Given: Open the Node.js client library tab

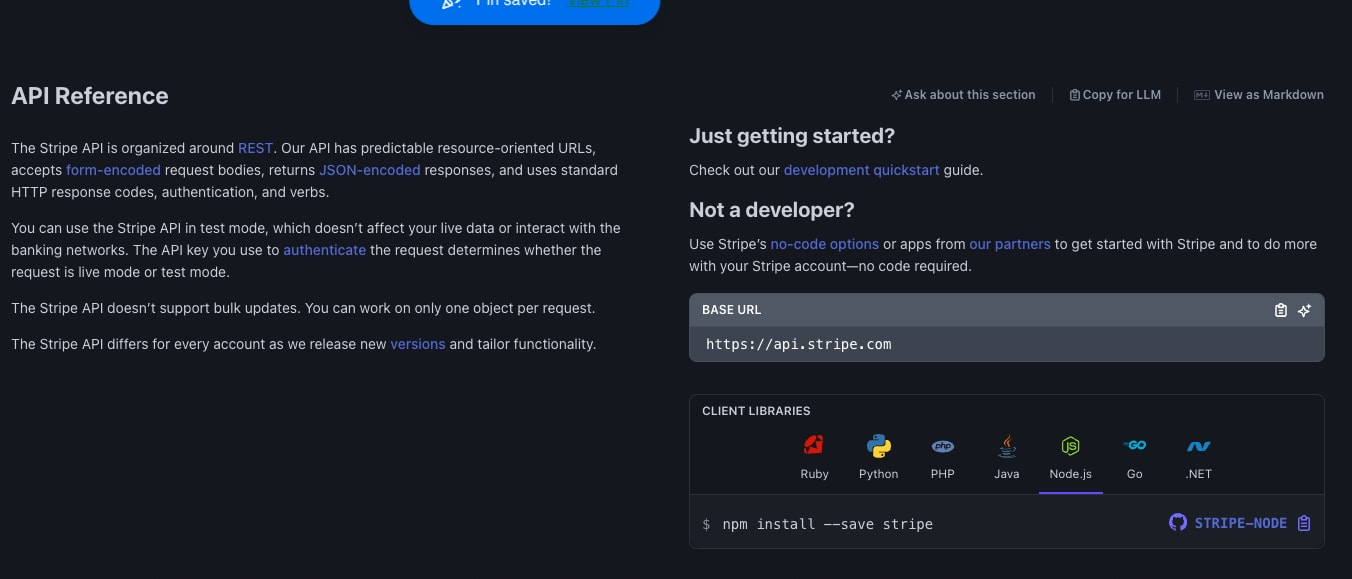Looking at the screenshot, I should 1070,460.
